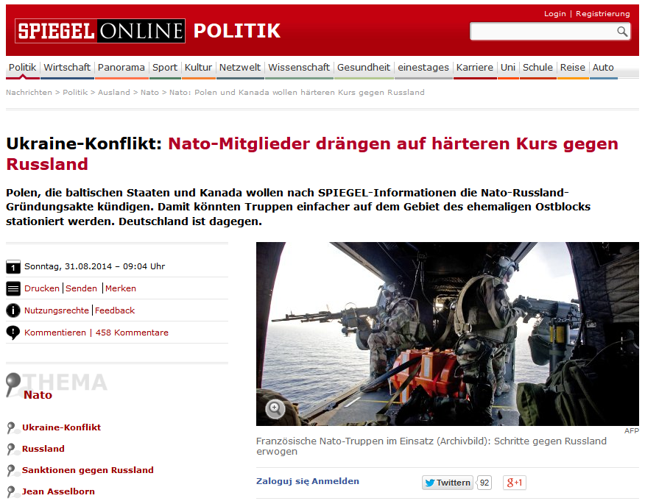This screenshot has width=645, height=501.
Task: Switch to the Netzwelt tab
Action: tap(240, 68)
